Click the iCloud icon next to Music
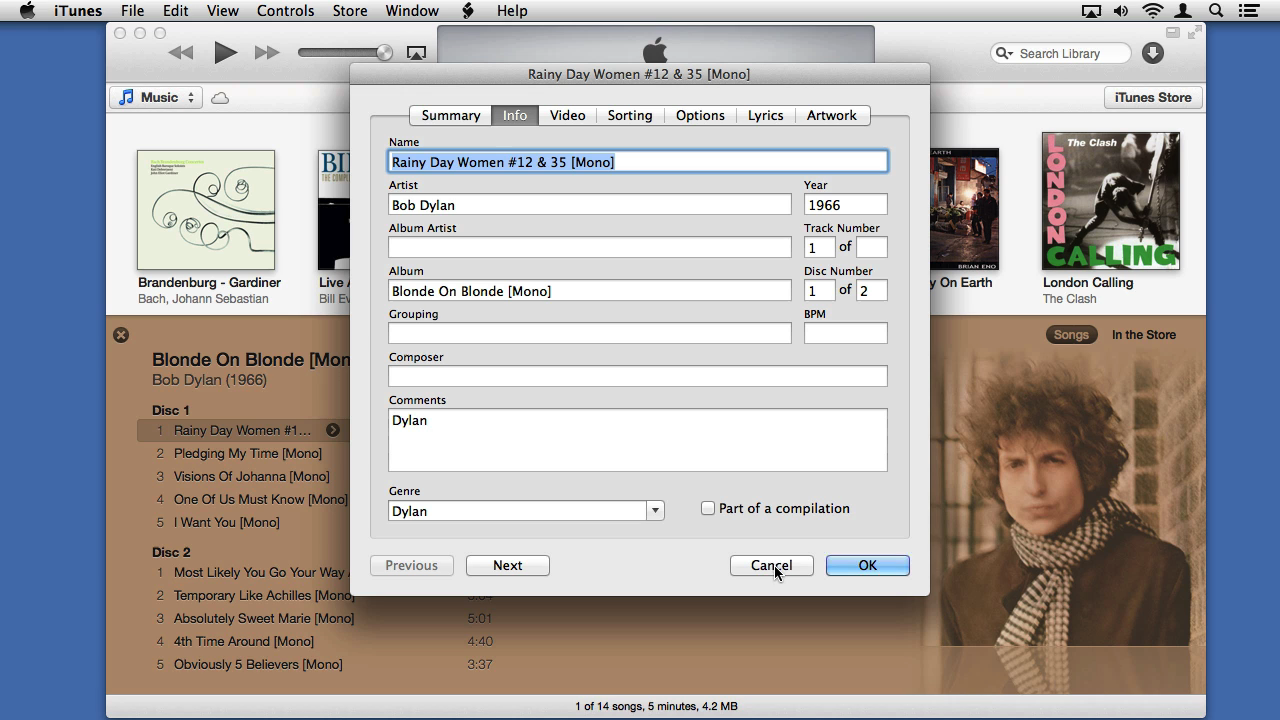The width and height of the screenshot is (1280, 720). tap(220, 98)
